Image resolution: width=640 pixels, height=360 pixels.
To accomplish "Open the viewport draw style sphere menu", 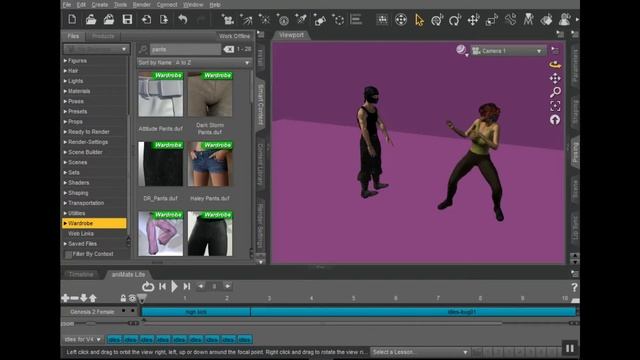I will [x=461, y=50].
